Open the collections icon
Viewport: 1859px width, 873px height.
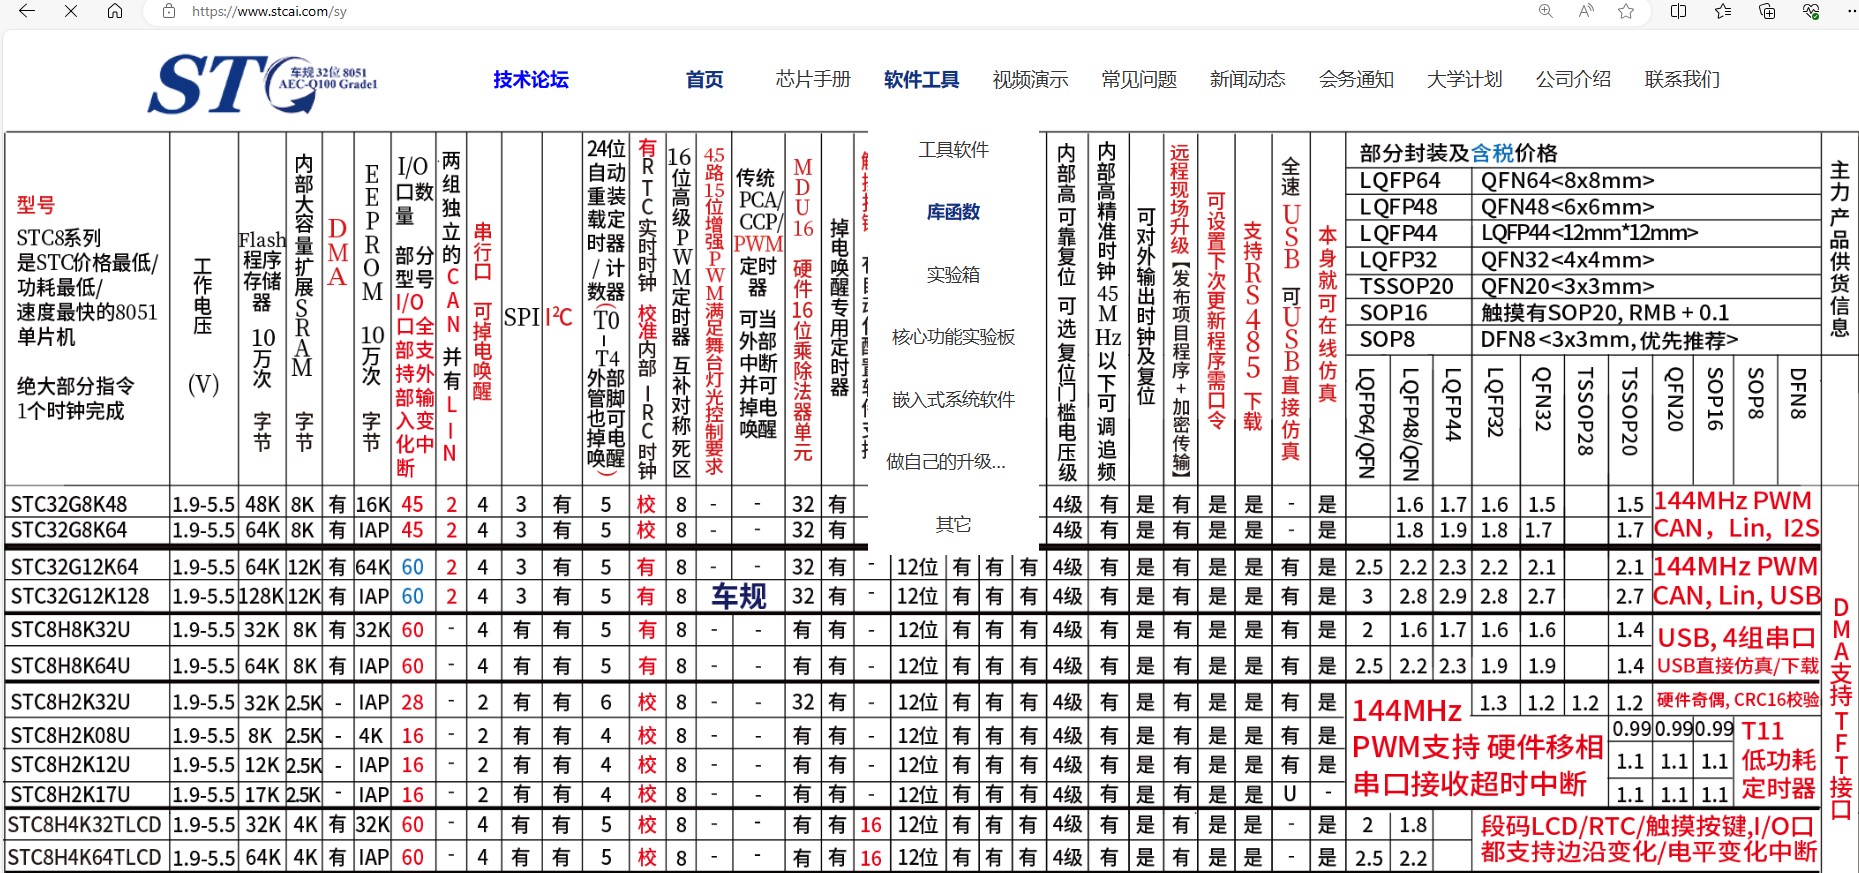click(1767, 11)
